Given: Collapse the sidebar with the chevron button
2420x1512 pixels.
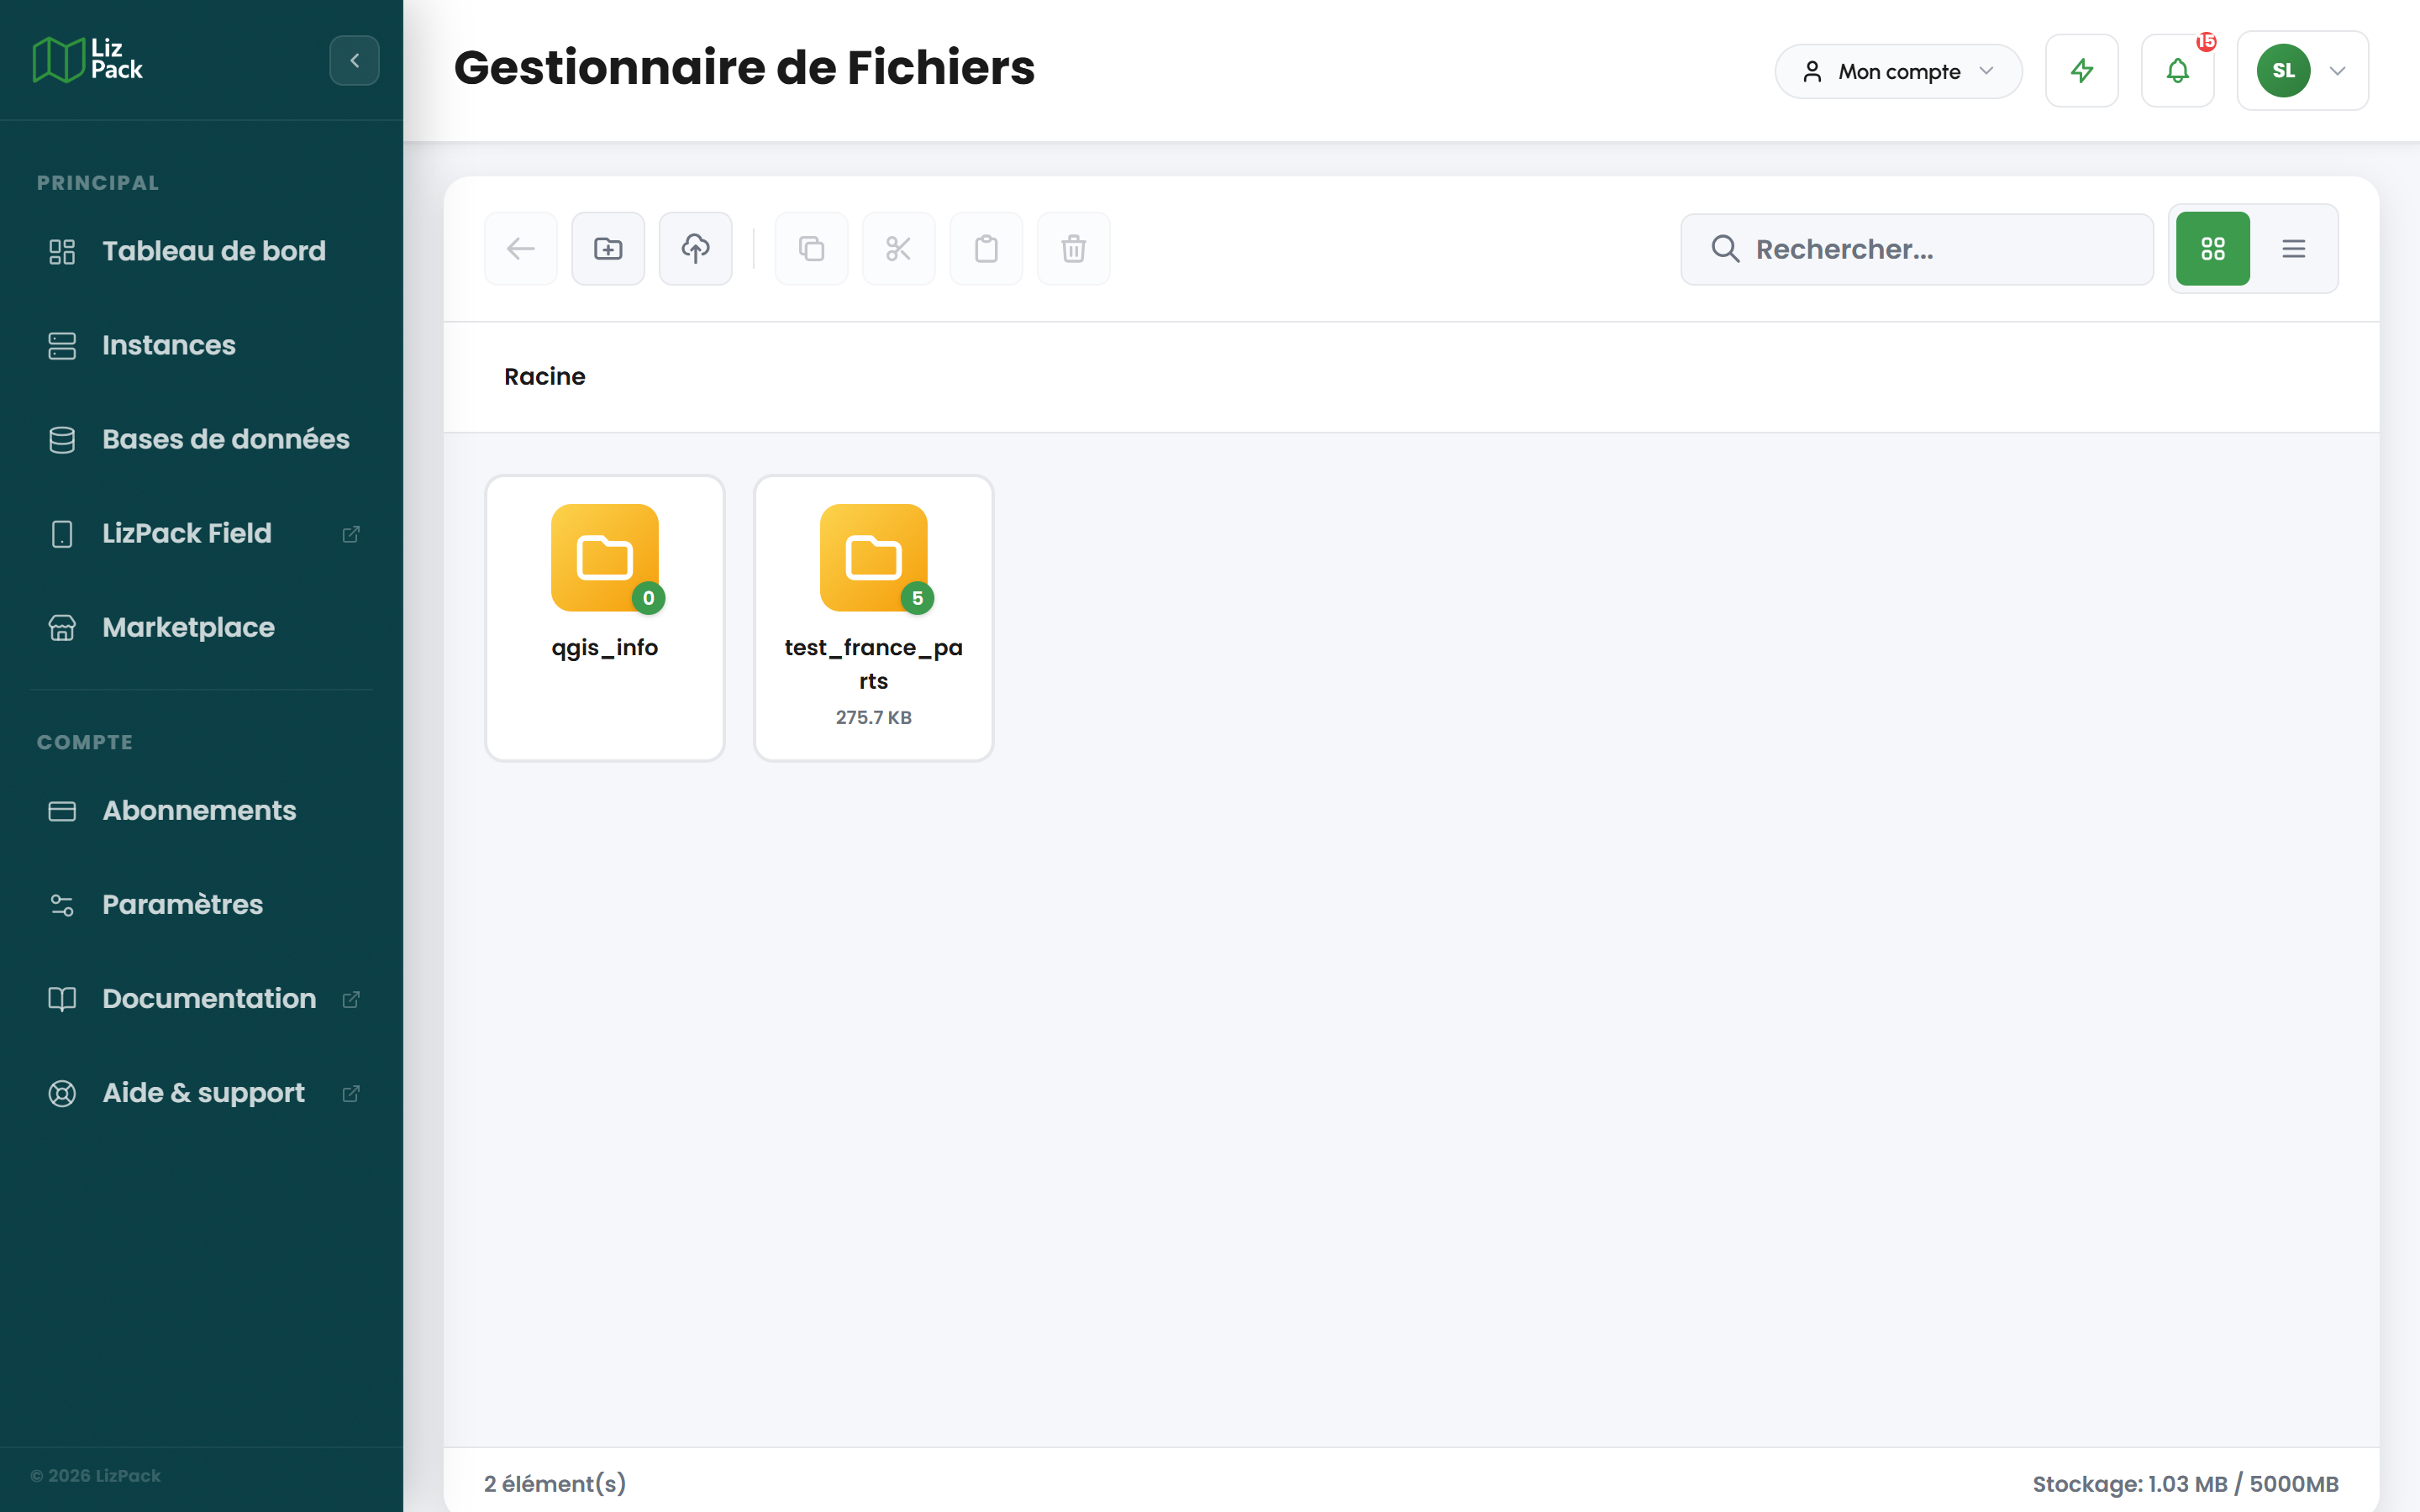Looking at the screenshot, I should click(x=354, y=60).
